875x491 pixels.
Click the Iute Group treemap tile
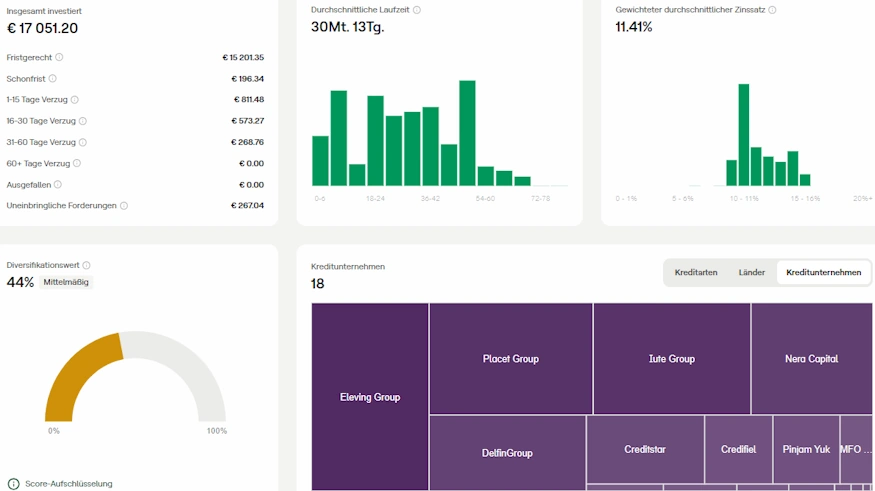(671, 358)
